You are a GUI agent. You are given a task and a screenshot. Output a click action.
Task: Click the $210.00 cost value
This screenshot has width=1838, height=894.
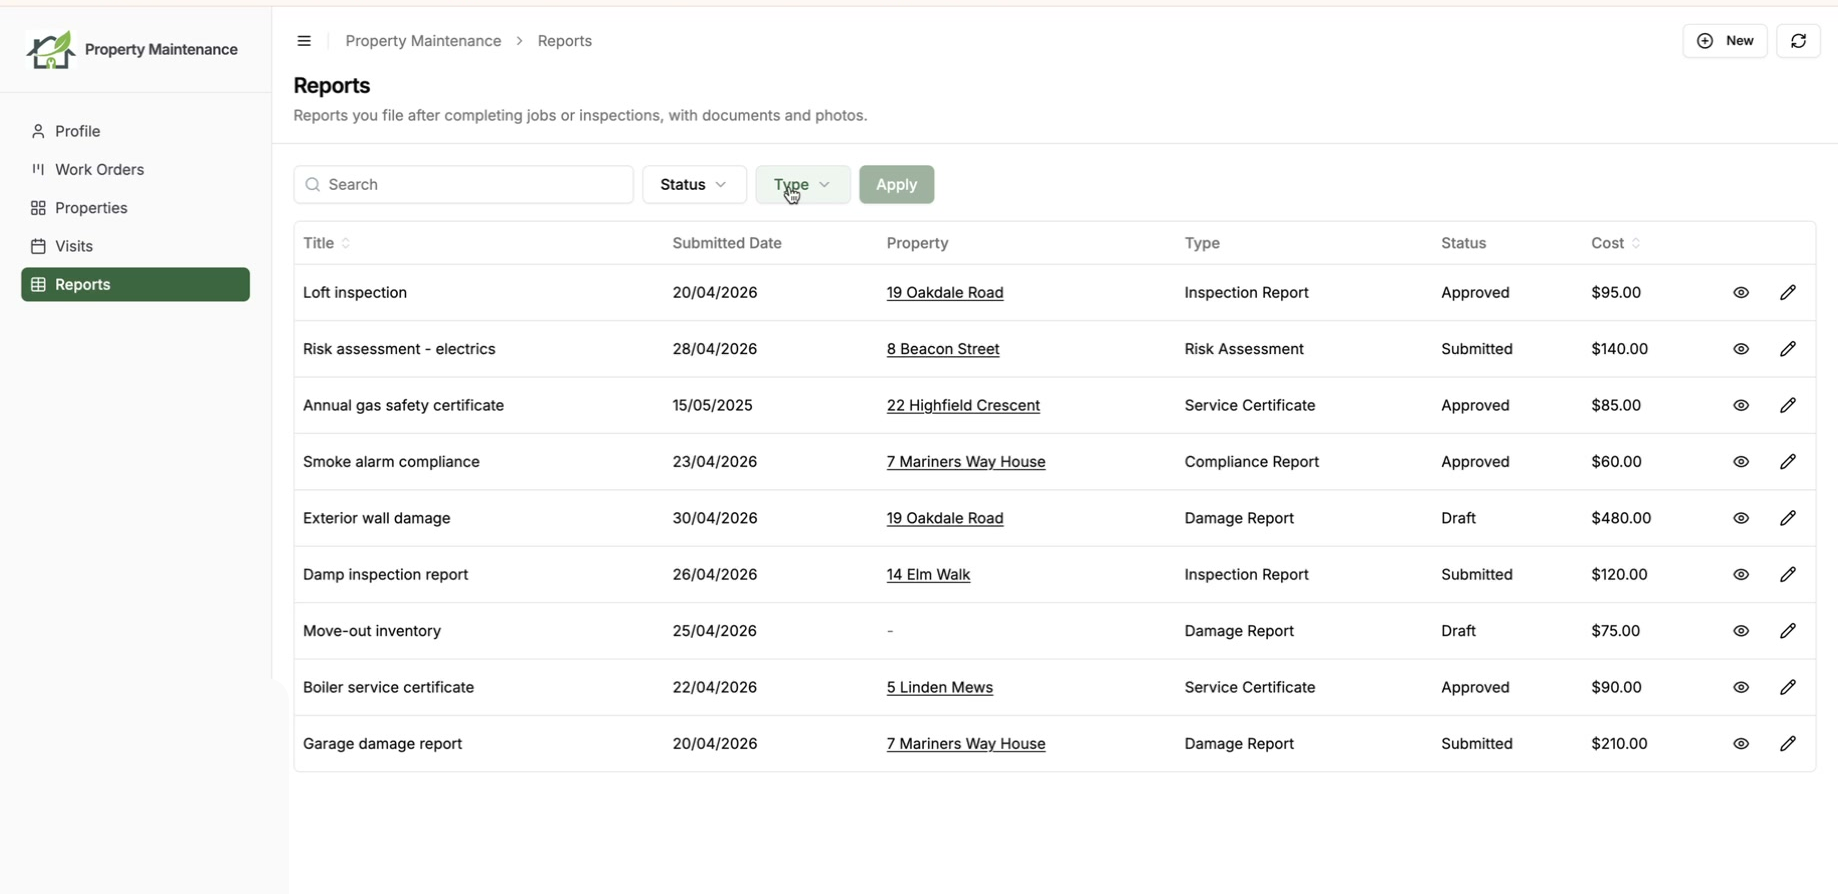click(1619, 744)
